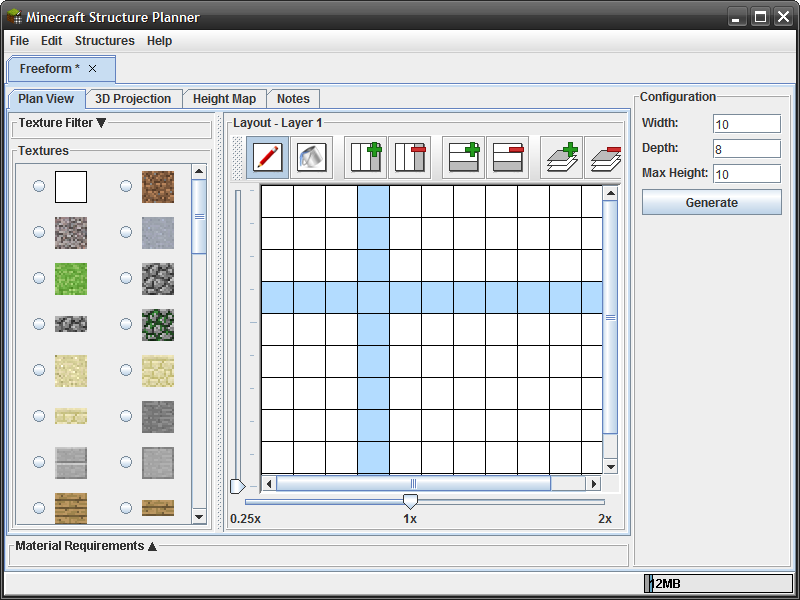Click the grid vertical scroll down arrow
This screenshot has width=800, height=600.
click(x=610, y=466)
